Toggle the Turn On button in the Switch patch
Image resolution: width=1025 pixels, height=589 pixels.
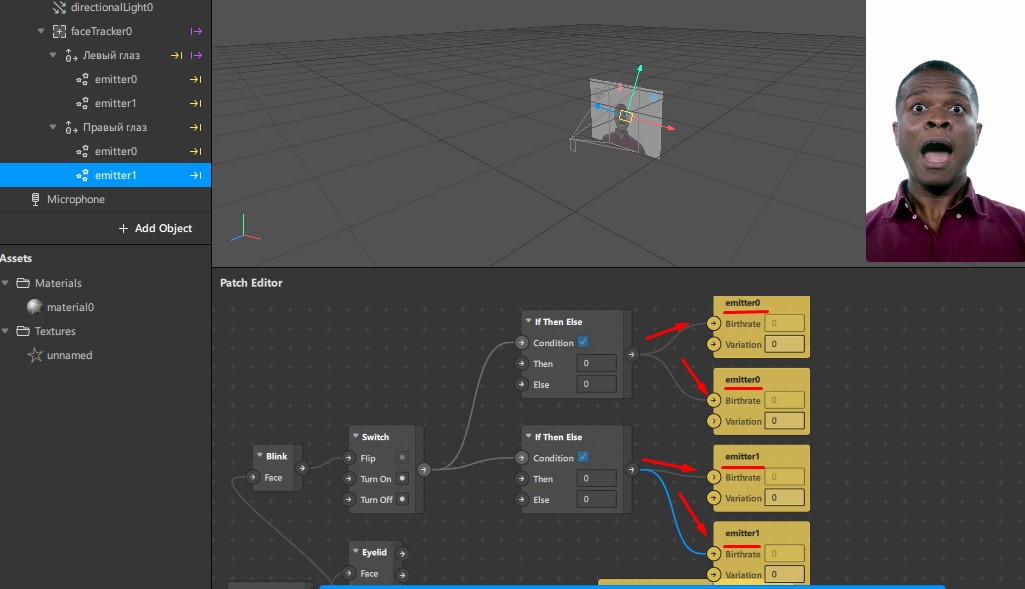pos(402,479)
